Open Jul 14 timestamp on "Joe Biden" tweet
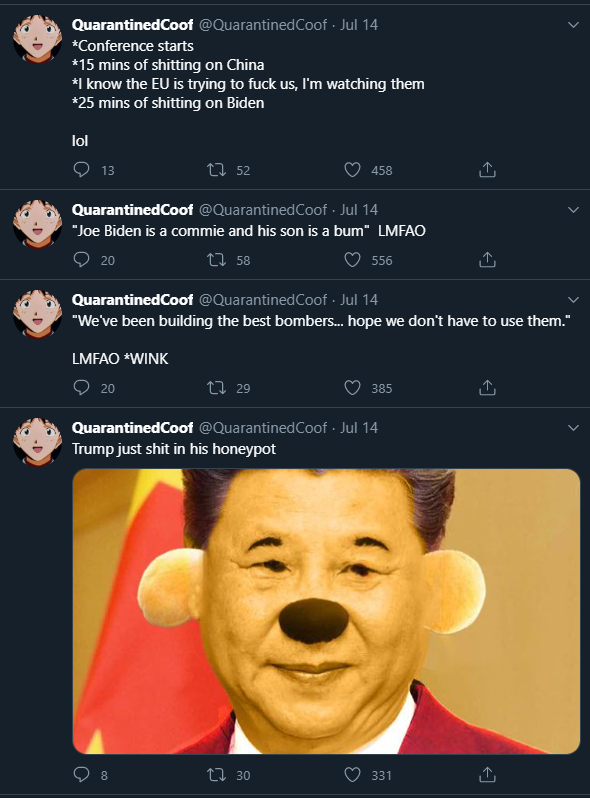590x798 pixels. (359, 210)
